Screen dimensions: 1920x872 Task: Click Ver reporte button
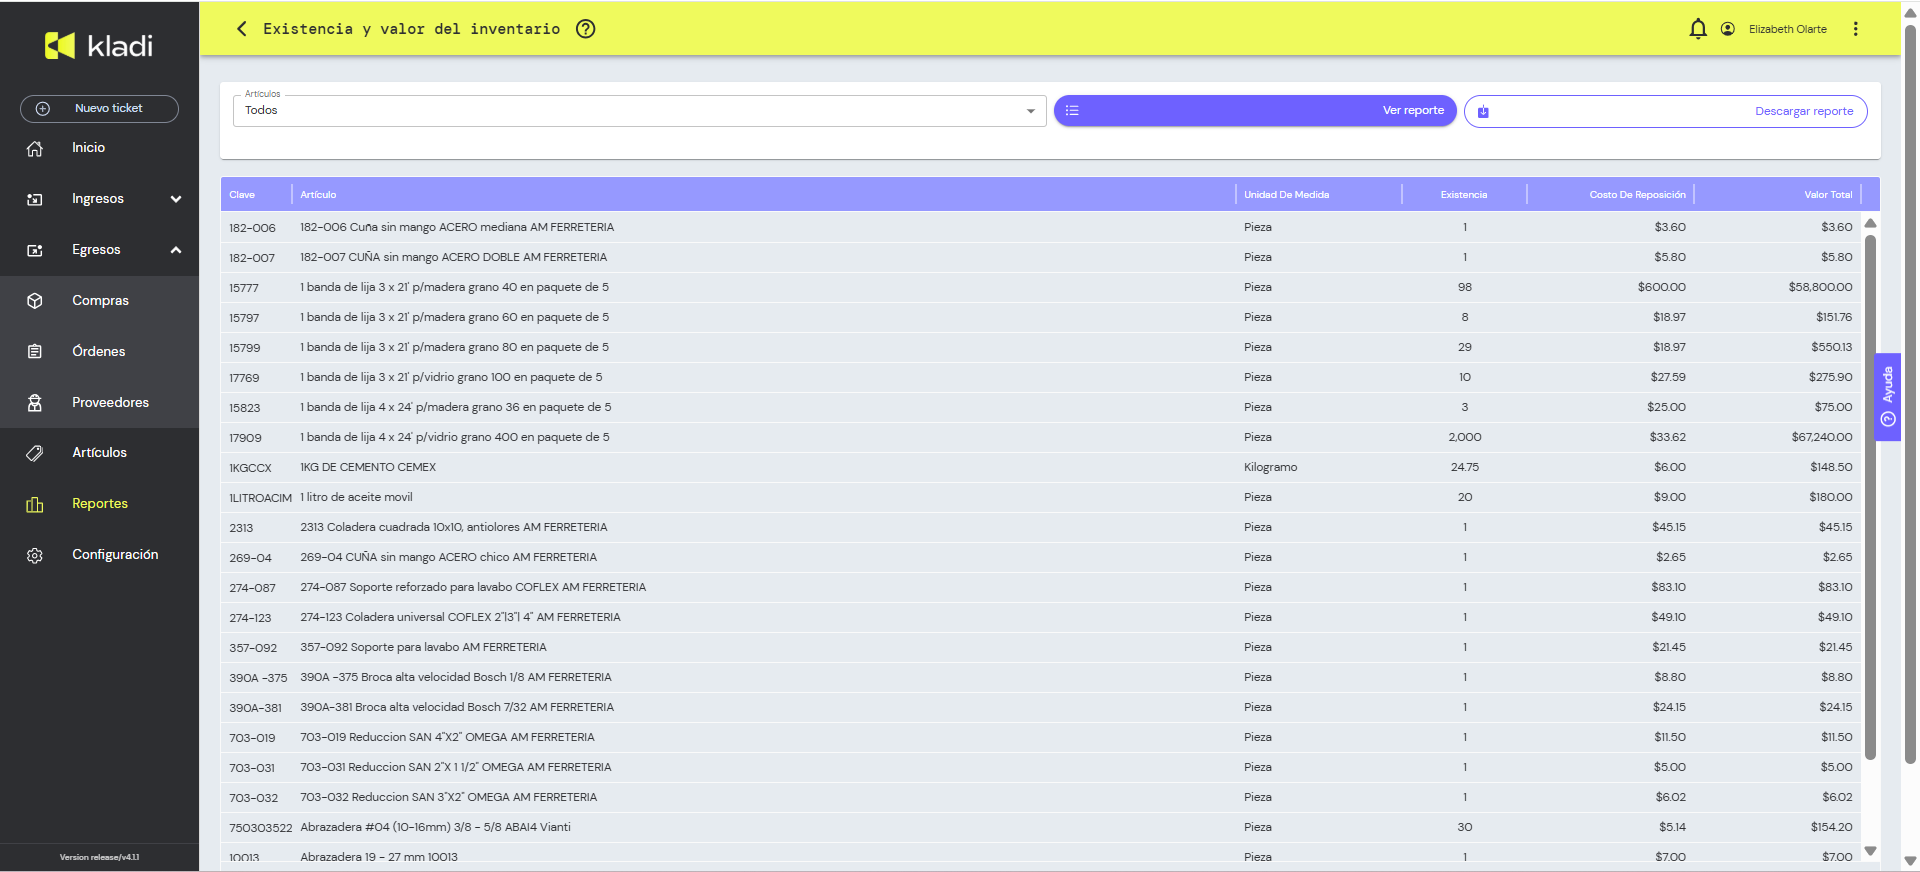coord(1255,111)
